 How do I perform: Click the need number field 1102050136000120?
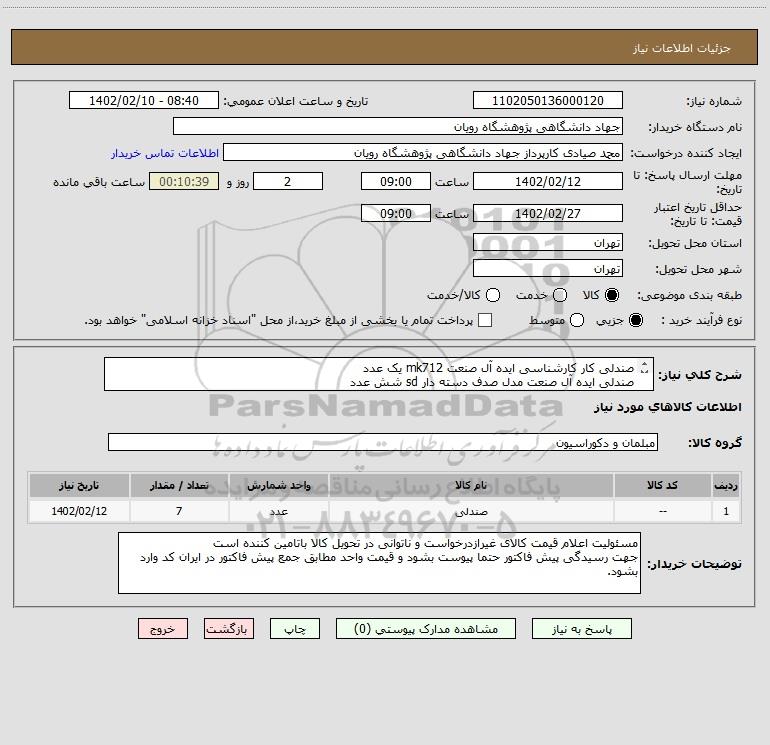(x=548, y=101)
